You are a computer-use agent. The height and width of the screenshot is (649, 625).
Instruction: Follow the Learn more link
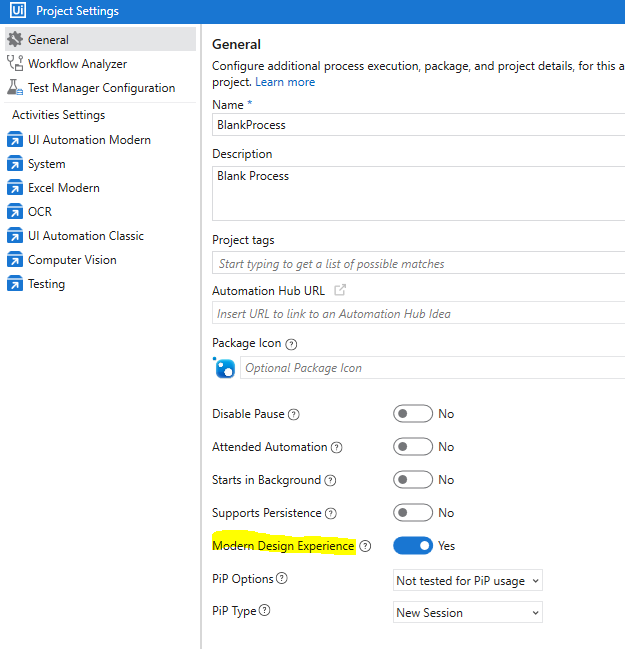(285, 82)
